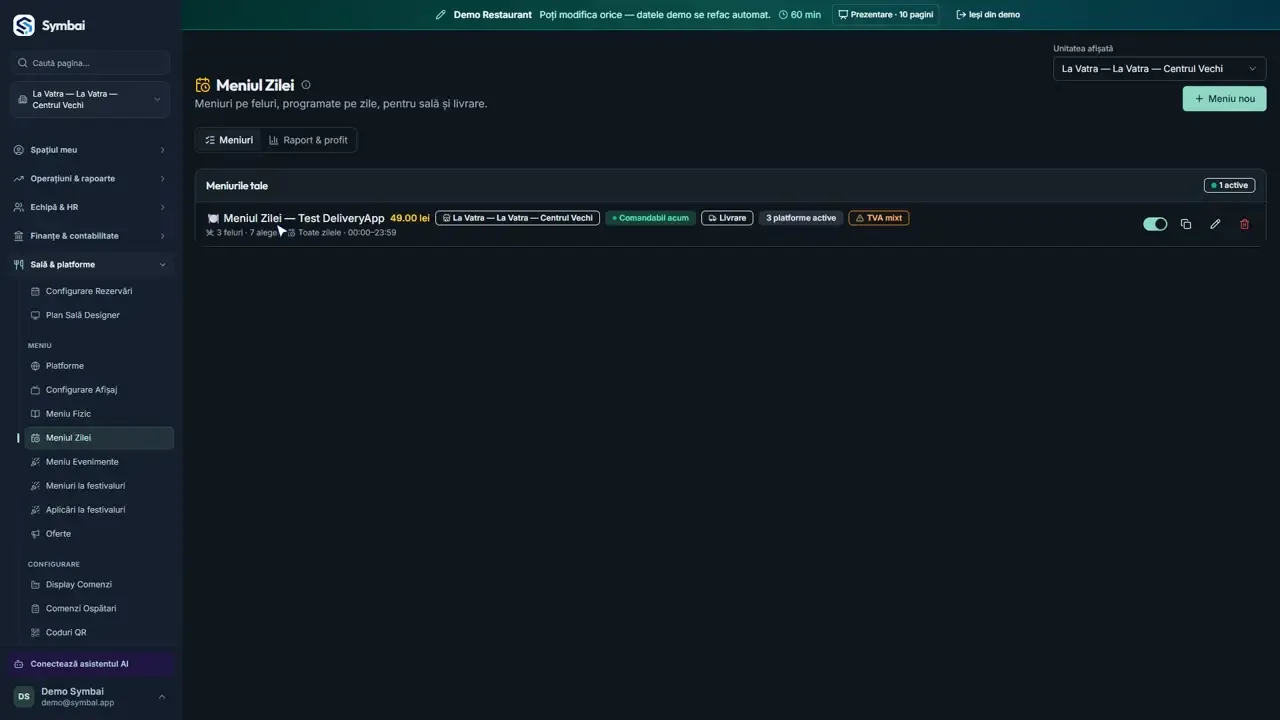The image size is (1280, 720).
Task: Click the Configurare Rezervări calendar icon
Action: pos(35,291)
